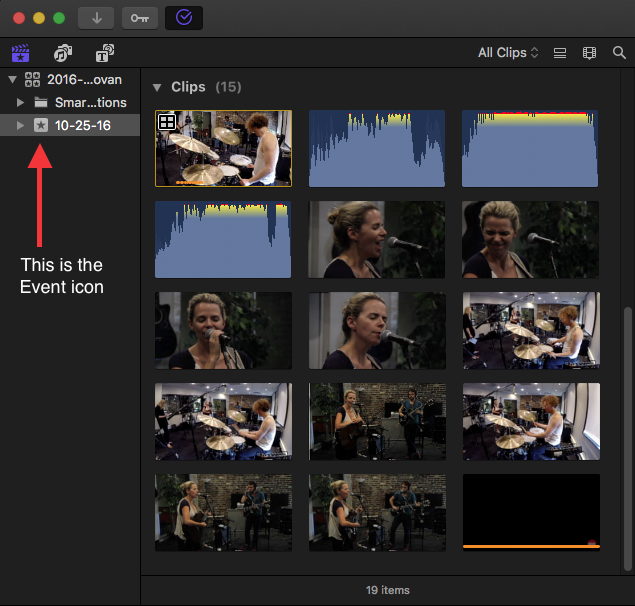The width and height of the screenshot is (635, 606).
Task: Select the black clip with orange bar
Action: click(531, 511)
